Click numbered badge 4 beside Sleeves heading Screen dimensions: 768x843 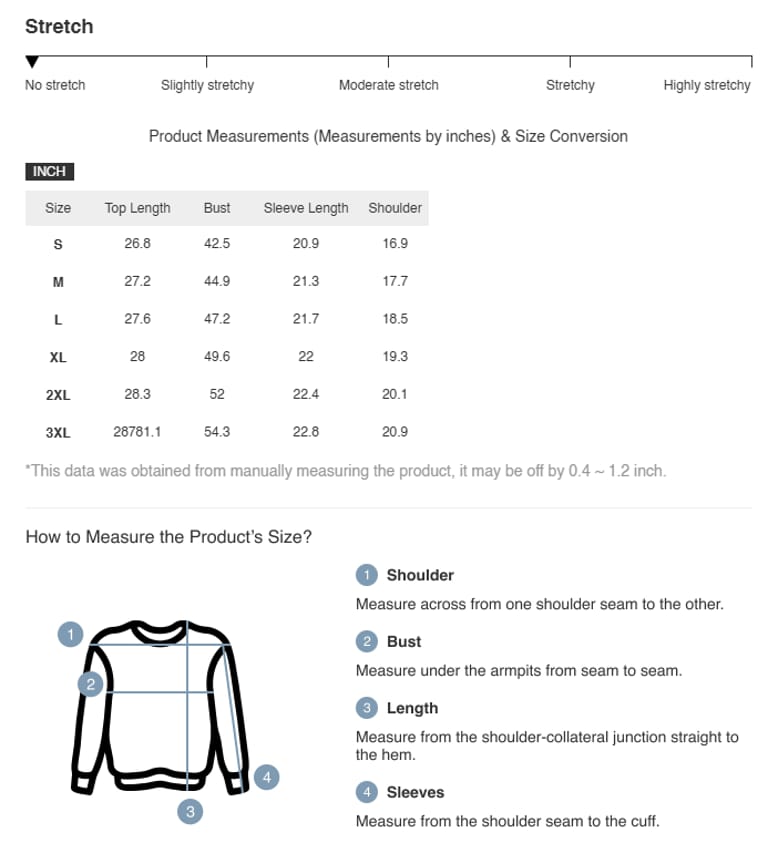pyautogui.click(x=367, y=792)
